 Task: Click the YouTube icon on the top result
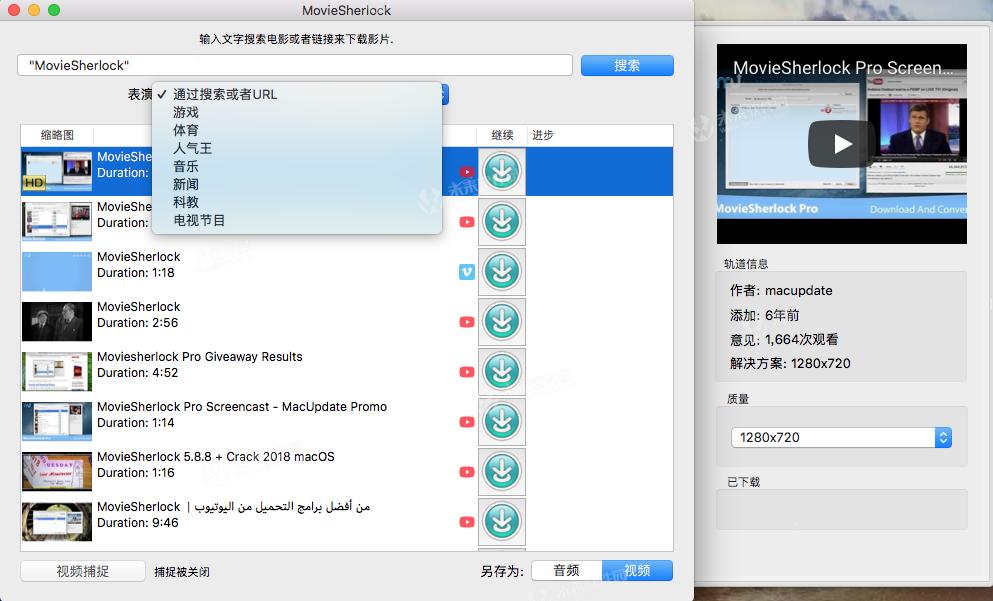pyautogui.click(x=465, y=171)
